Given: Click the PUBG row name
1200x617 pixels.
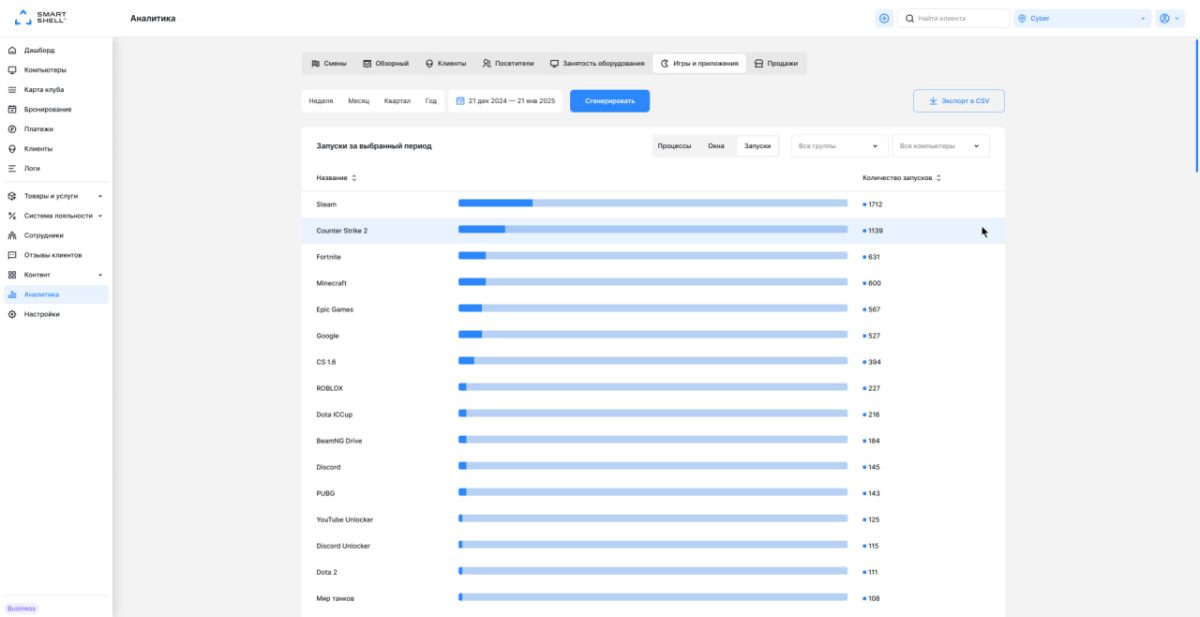Looking at the screenshot, I should pos(326,493).
